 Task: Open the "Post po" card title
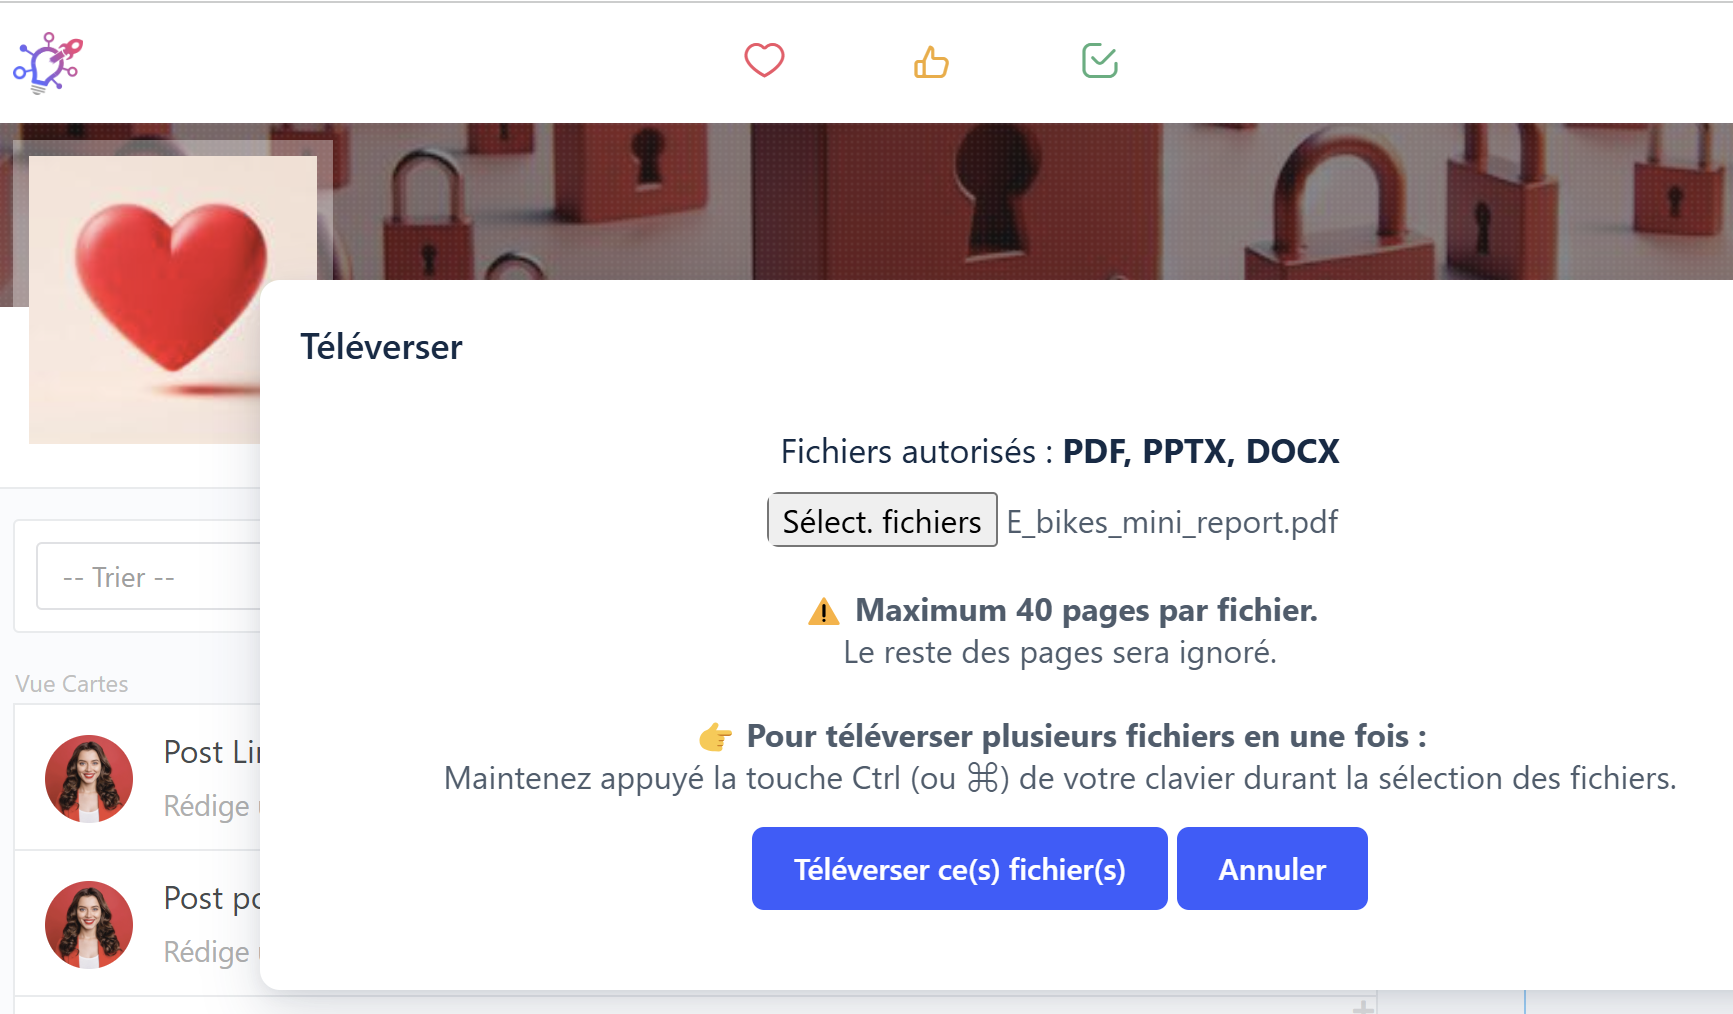[x=212, y=898]
